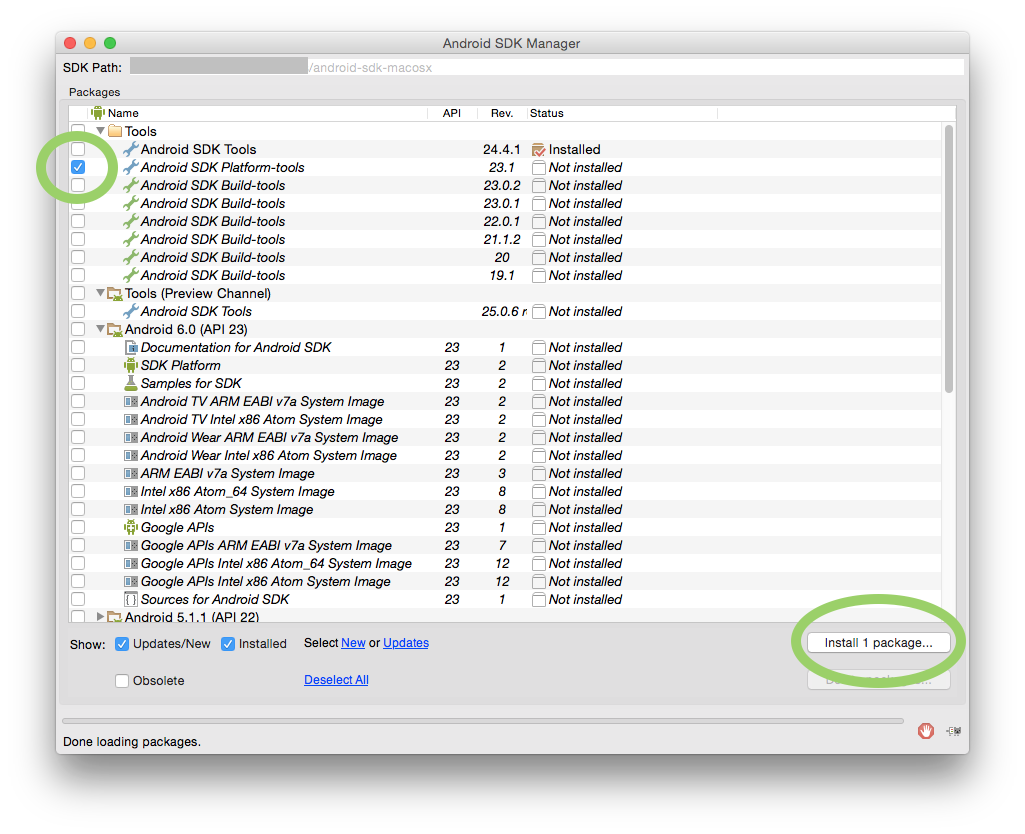Select the Google APIs Intel x86 Atom System Image row

(506, 582)
